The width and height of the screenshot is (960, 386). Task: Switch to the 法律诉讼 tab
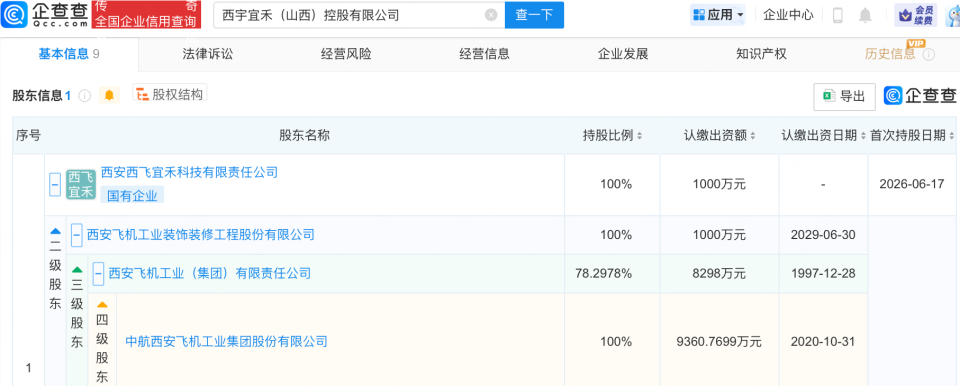[x=208, y=54]
